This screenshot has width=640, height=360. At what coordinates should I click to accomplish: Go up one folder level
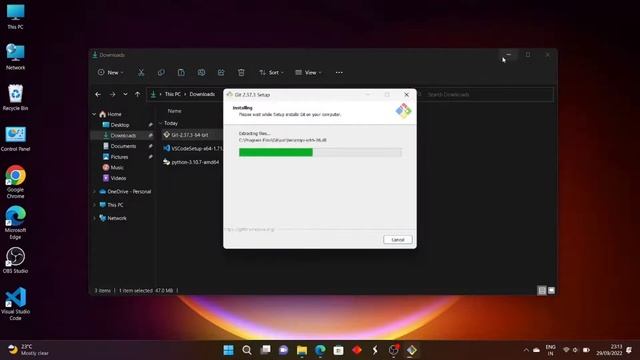pyautogui.click(x=138, y=94)
